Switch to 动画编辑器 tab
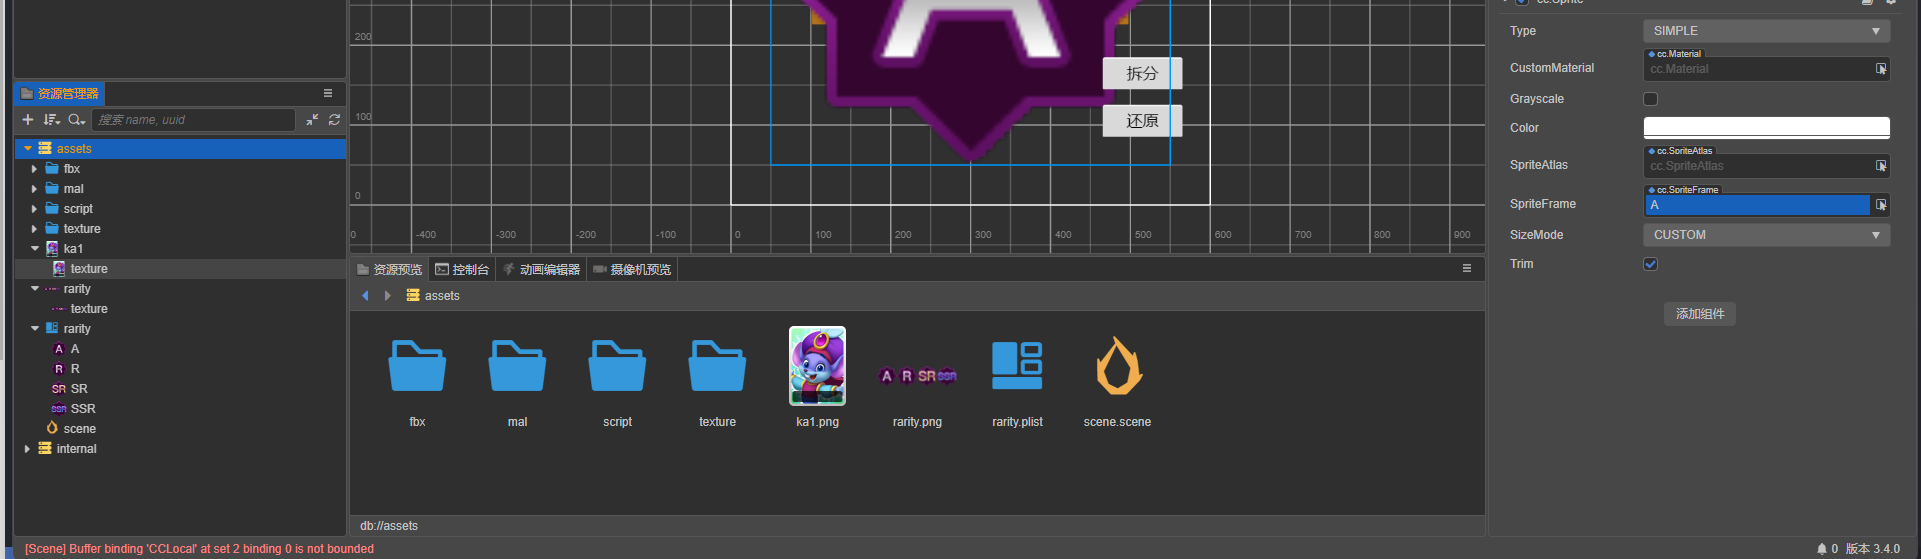The height and width of the screenshot is (559, 1921). point(541,269)
